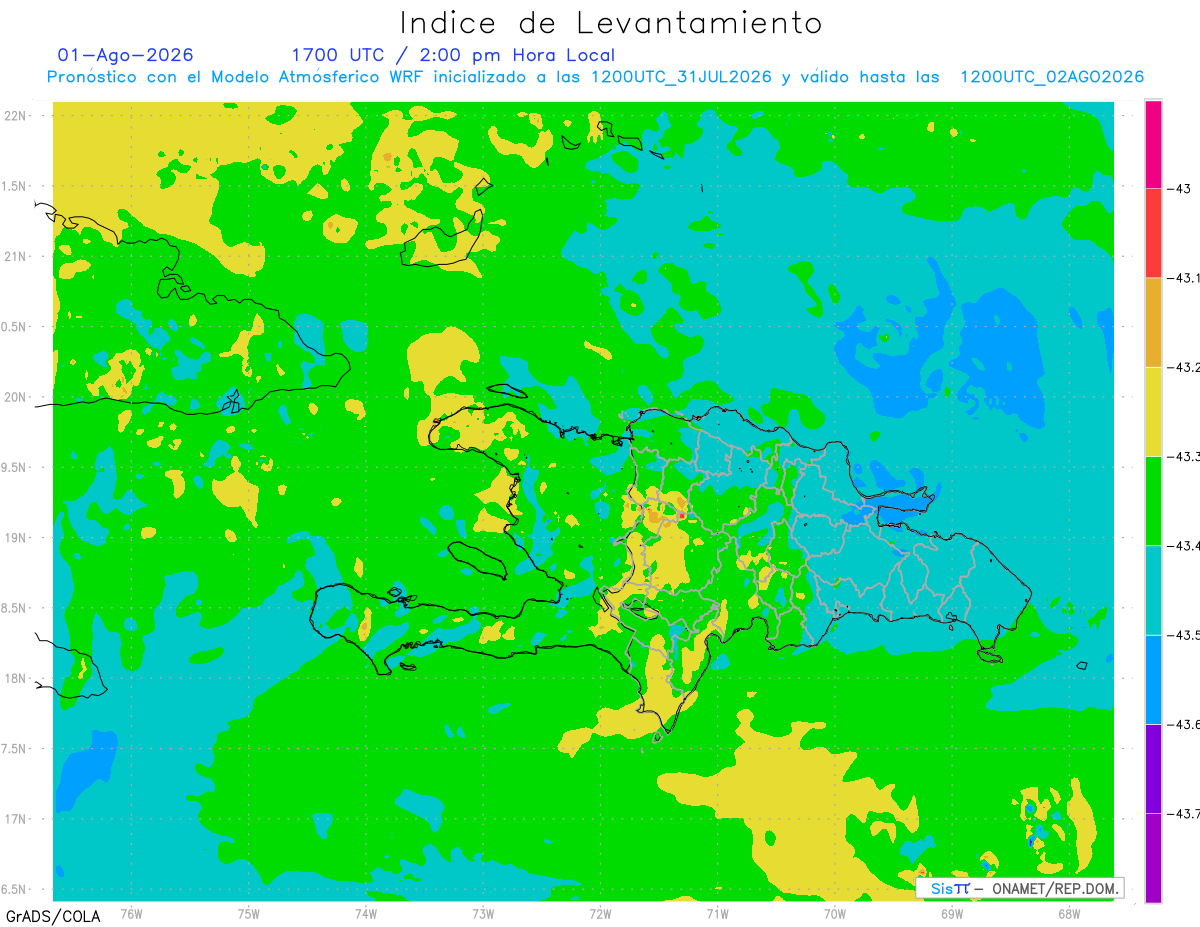This screenshot has height=927, width=1200.
Task: Click the yellow legend color segment
Action: pos(1153,411)
